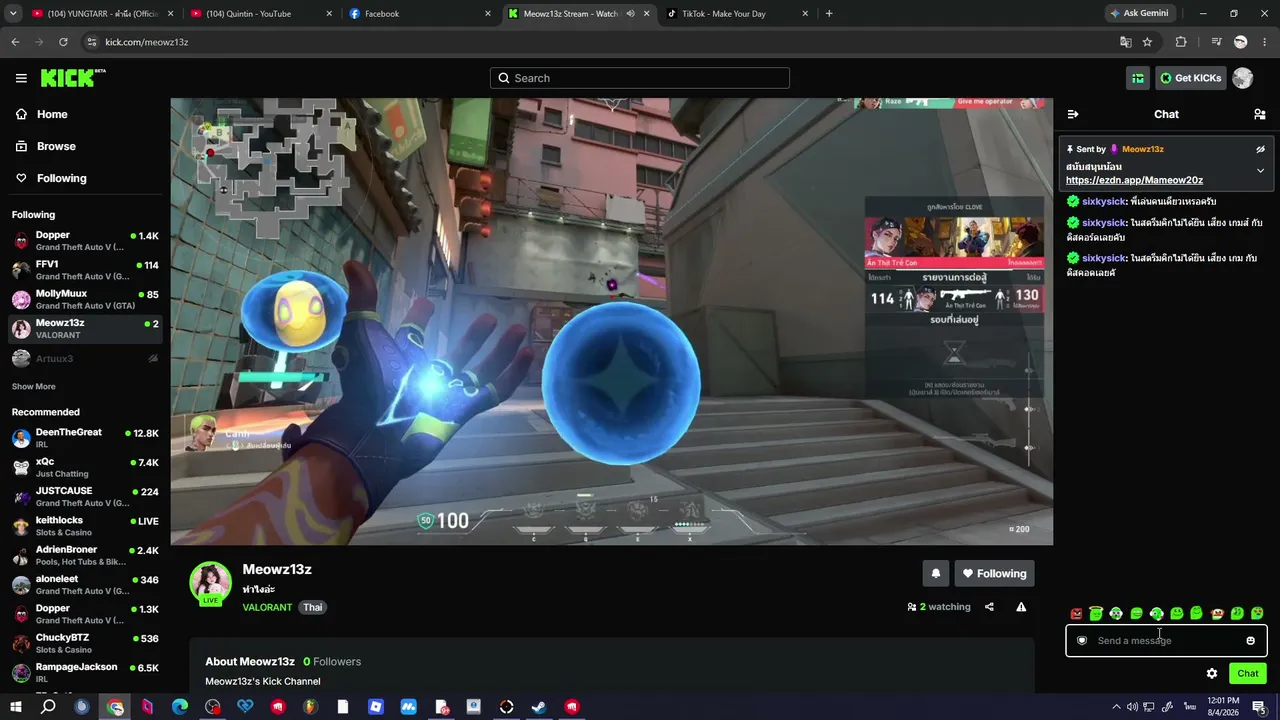This screenshot has height=720, width=1280.
Task: Hide the pinned chat message
Action: point(1261,149)
